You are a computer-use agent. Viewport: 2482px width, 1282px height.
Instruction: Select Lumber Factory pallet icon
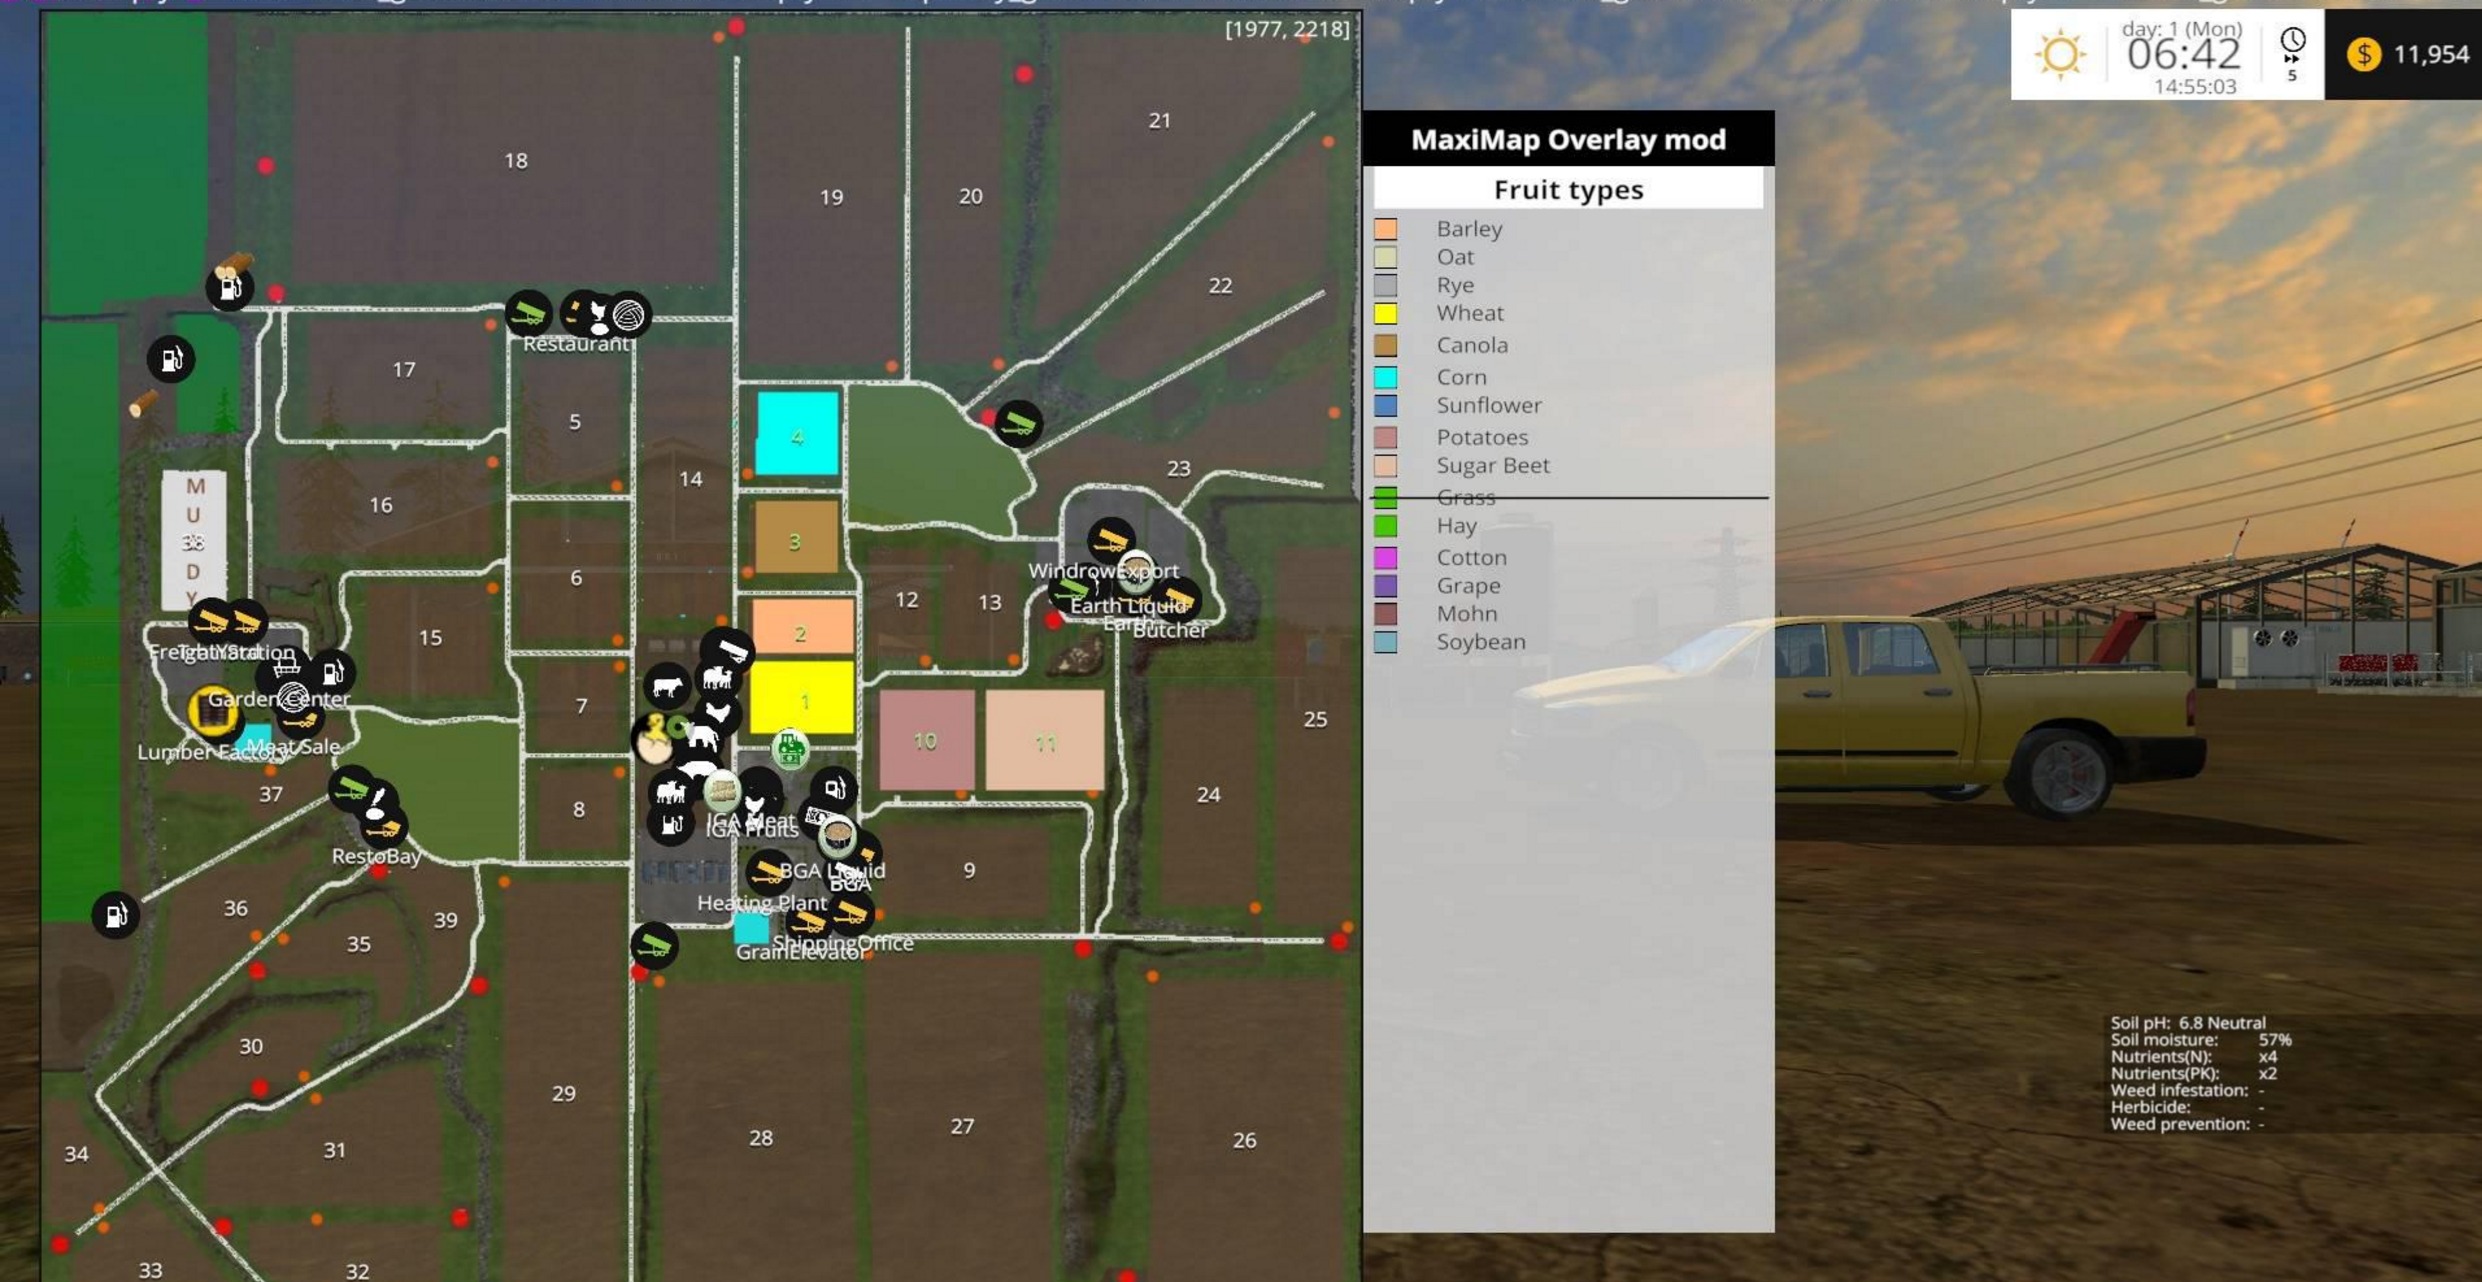point(211,711)
